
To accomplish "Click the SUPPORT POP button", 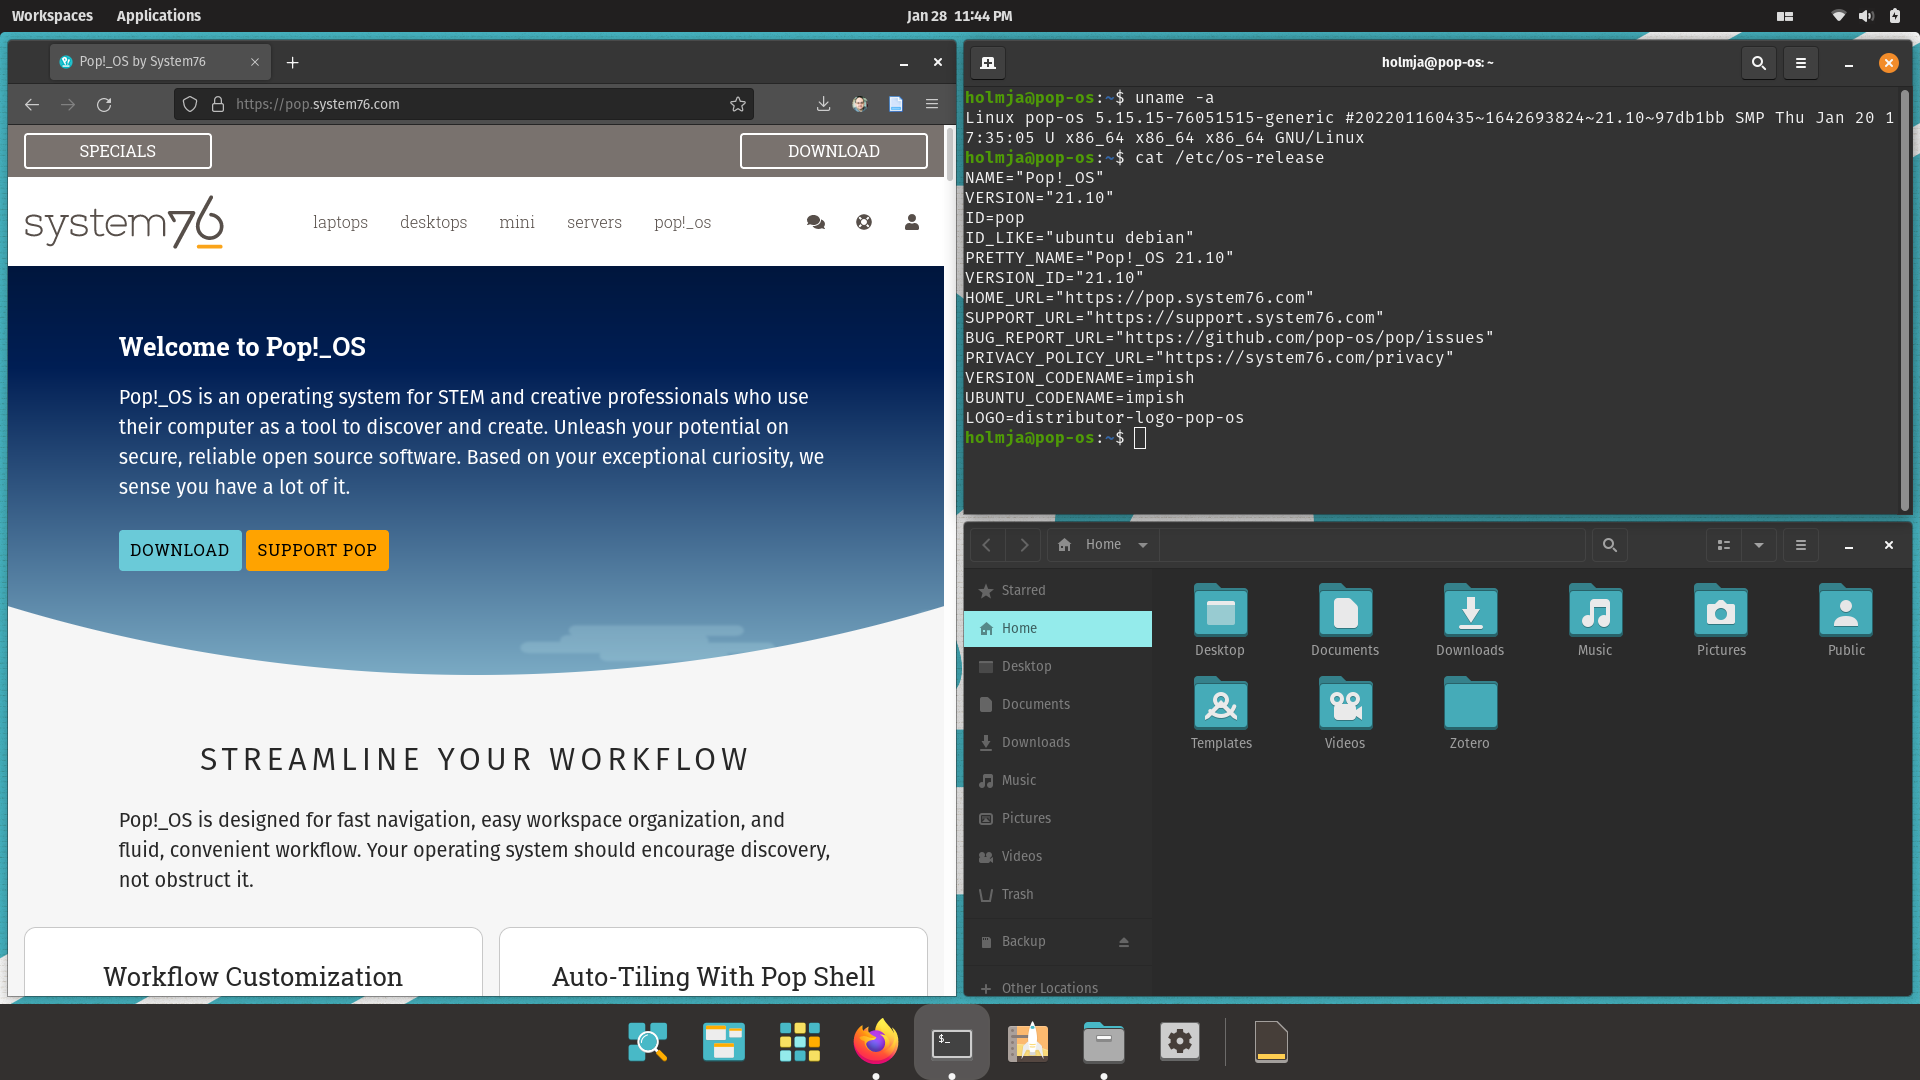I will point(317,550).
